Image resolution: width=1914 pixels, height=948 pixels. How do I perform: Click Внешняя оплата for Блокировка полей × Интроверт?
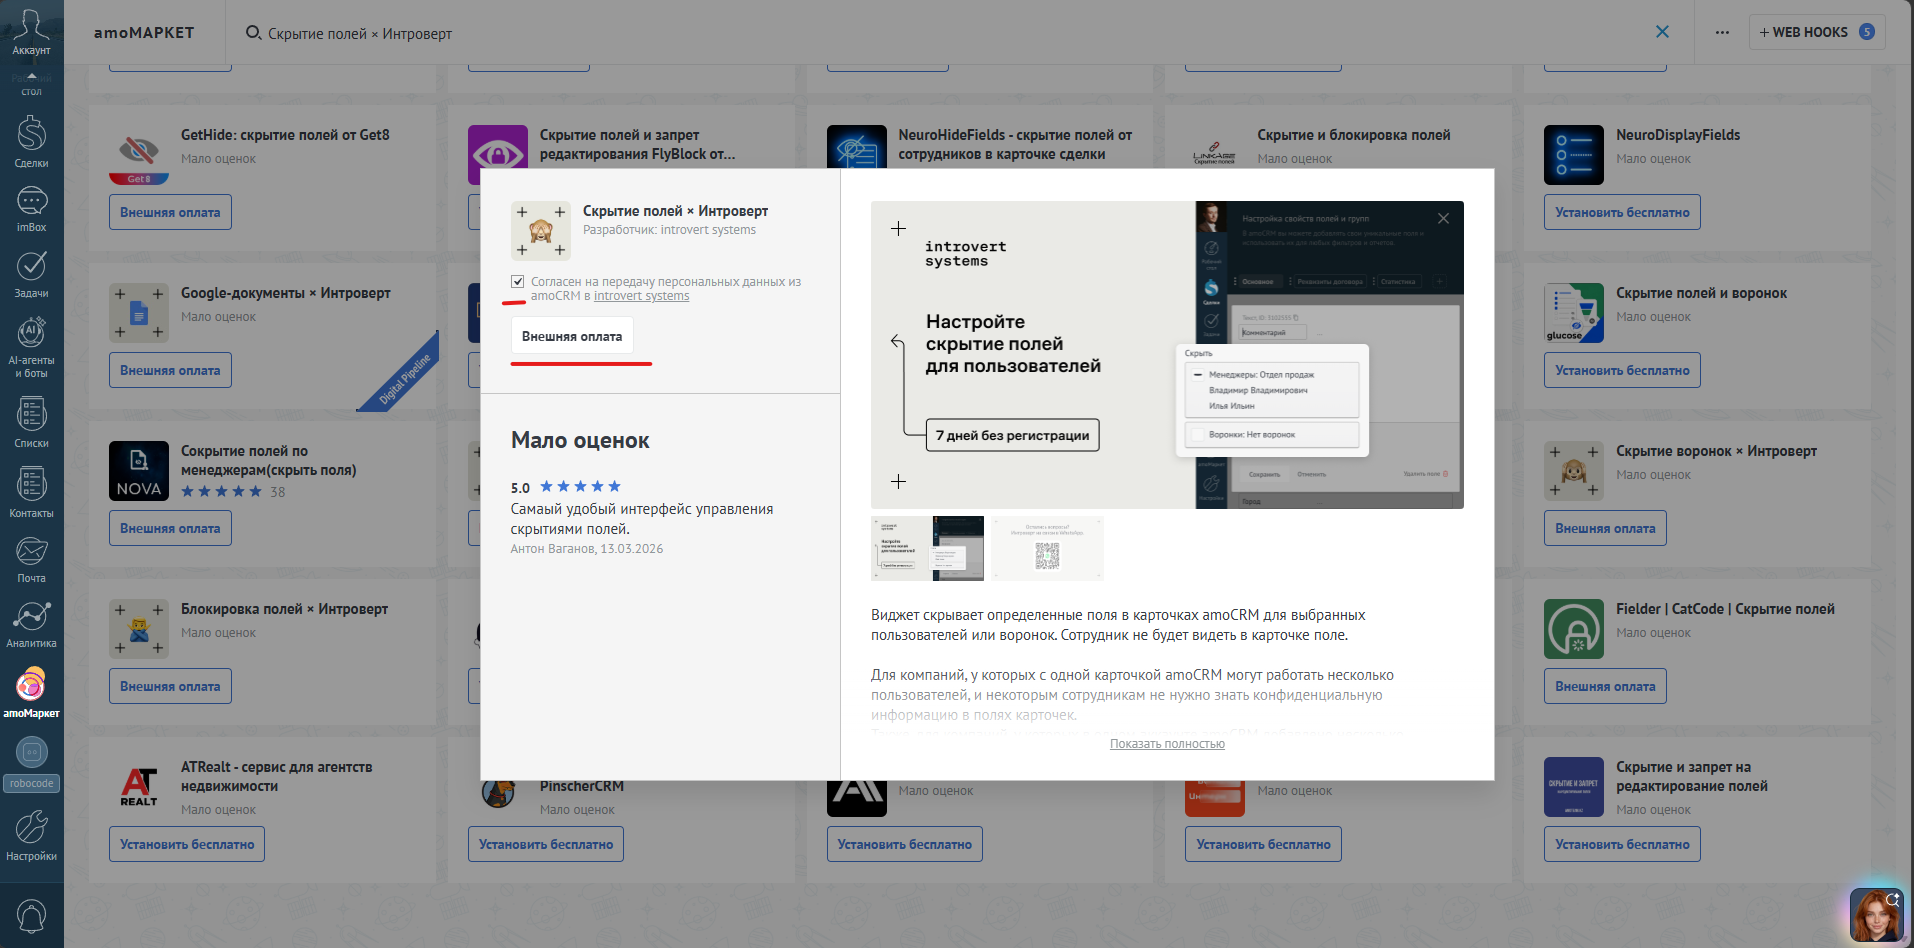170,686
